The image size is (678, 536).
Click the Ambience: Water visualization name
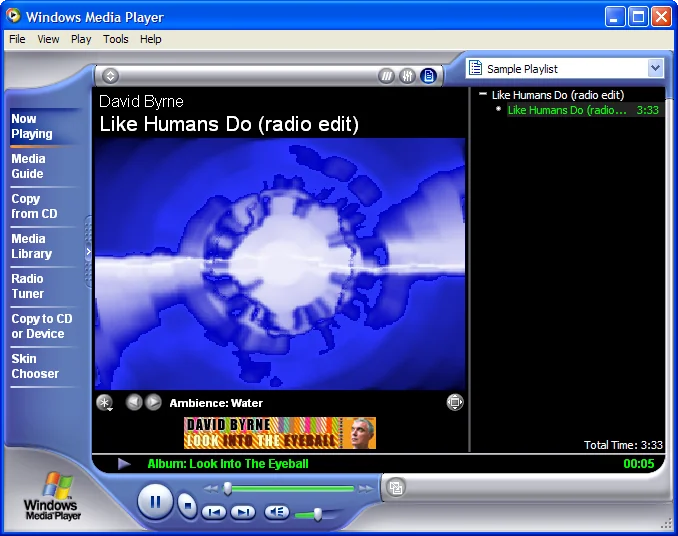point(216,403)
